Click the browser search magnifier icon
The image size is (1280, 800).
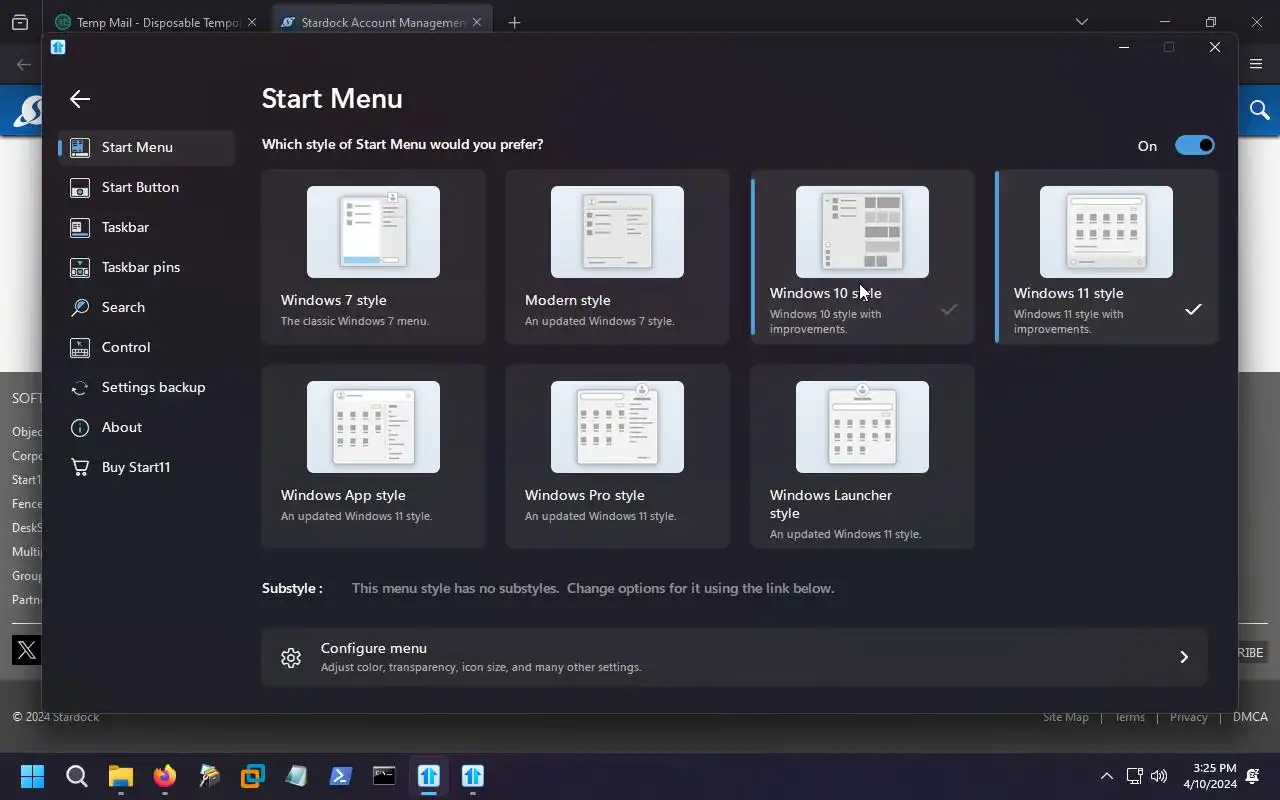click(1260, 110)
